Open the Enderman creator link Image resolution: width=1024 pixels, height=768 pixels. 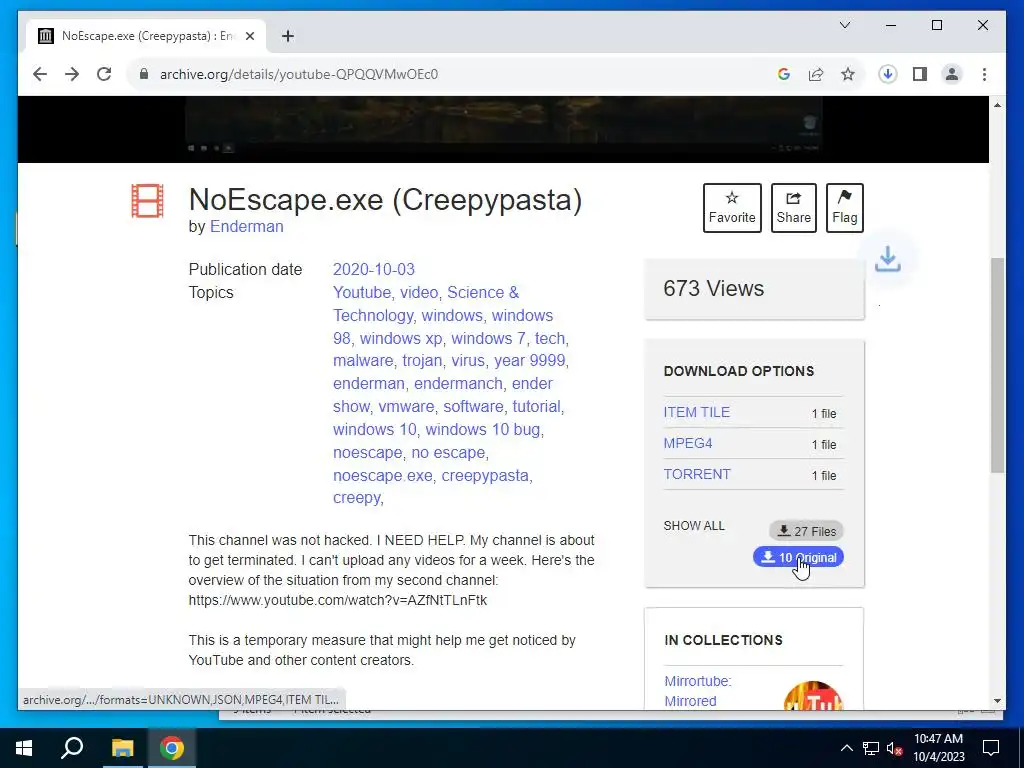246,227
